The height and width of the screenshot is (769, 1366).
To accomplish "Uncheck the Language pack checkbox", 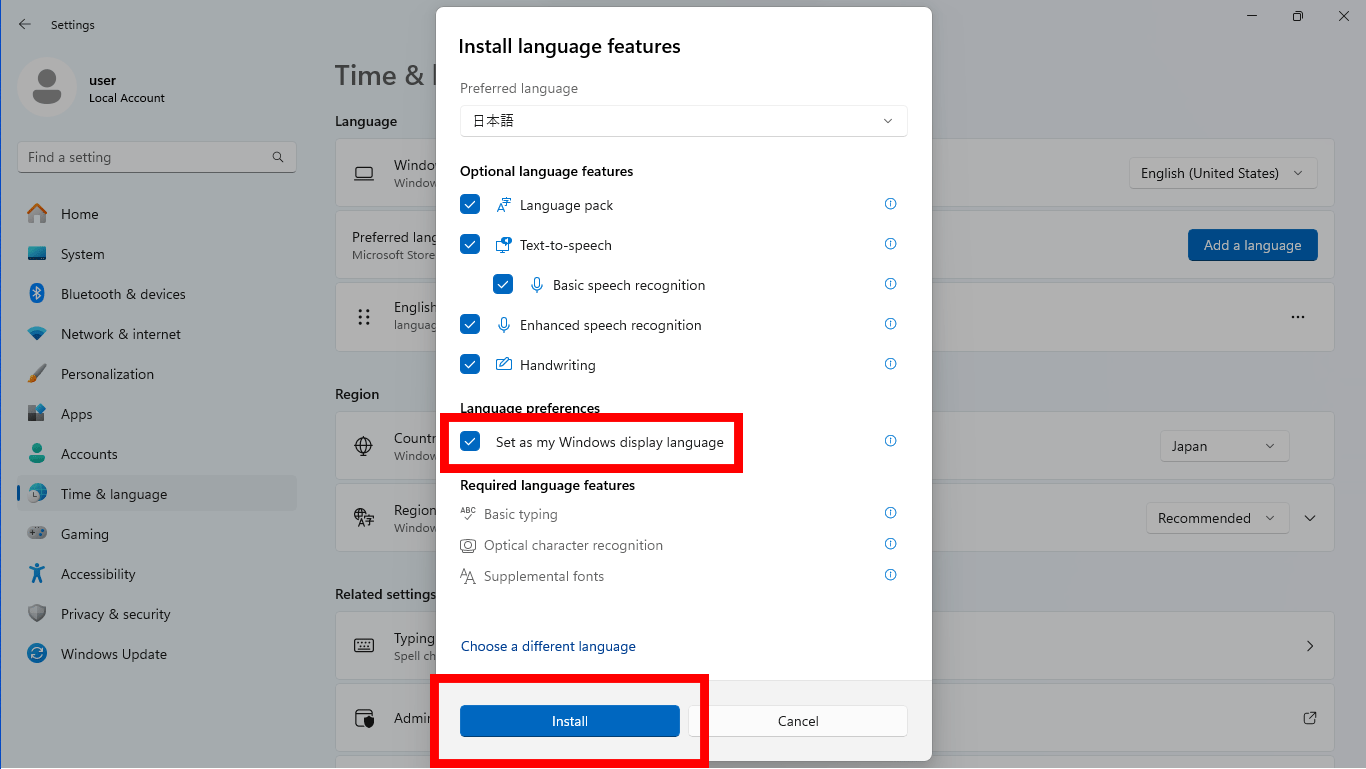I will pyautogui.click(x=470, y=205).
